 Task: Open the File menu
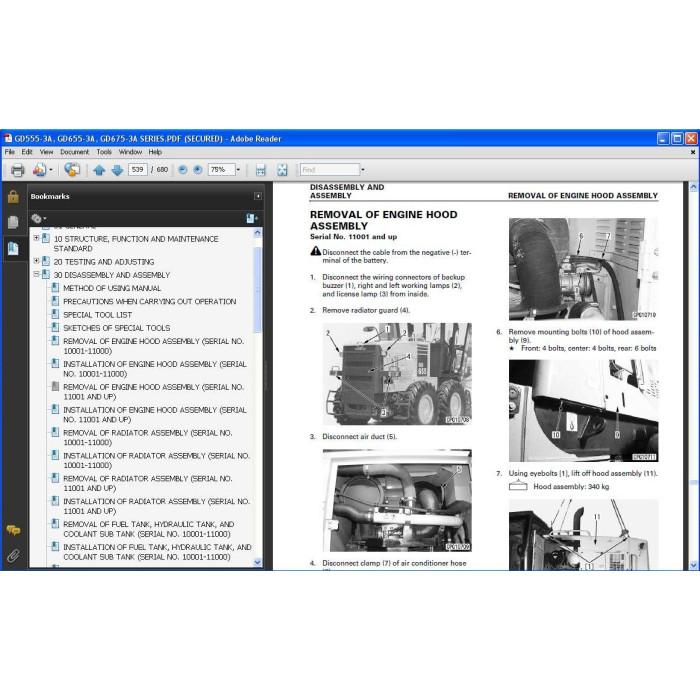click(x=9, y=152)
